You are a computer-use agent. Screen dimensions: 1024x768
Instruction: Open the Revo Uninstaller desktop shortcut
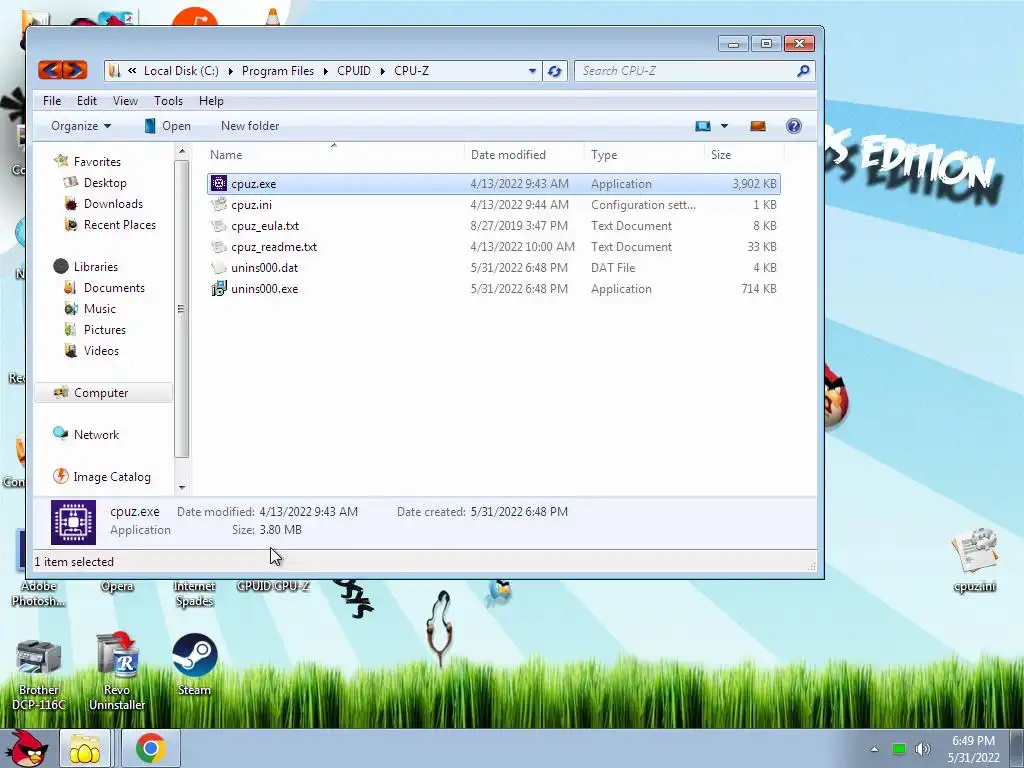point(117,671)
